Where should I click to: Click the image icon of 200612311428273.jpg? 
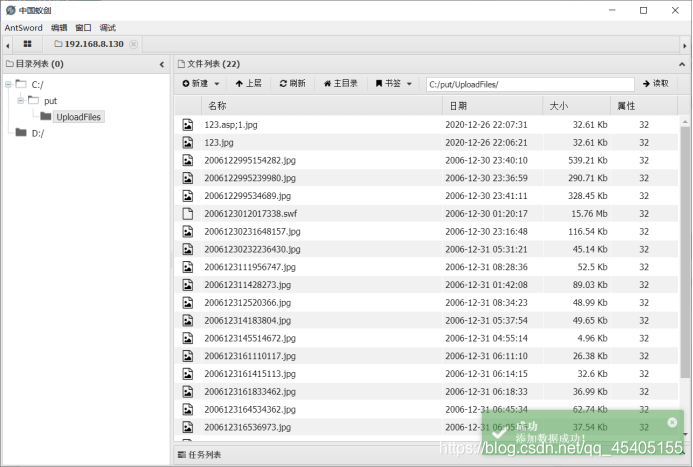click(188, 285)
